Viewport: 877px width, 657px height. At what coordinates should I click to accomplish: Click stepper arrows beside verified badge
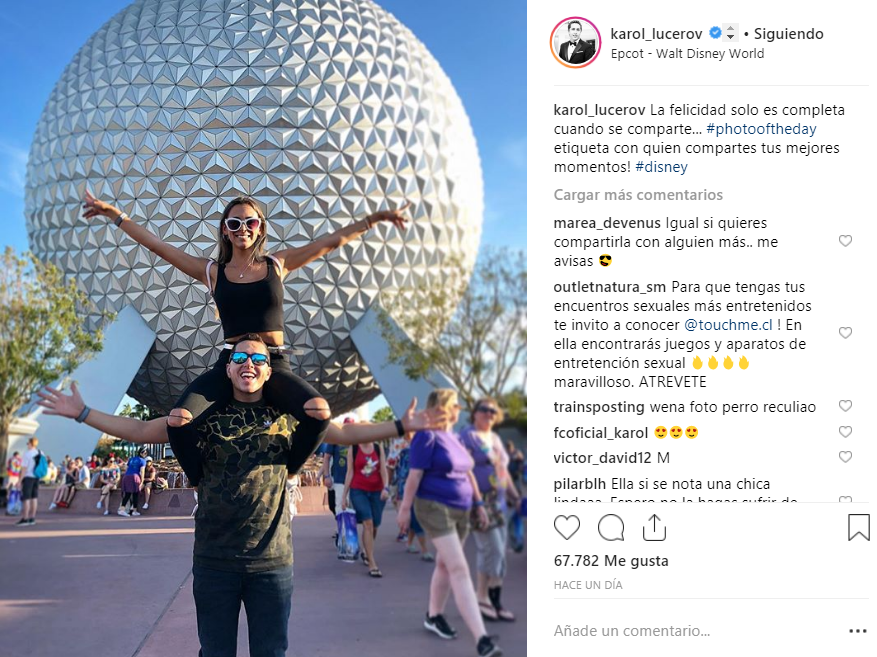point(730,33)
